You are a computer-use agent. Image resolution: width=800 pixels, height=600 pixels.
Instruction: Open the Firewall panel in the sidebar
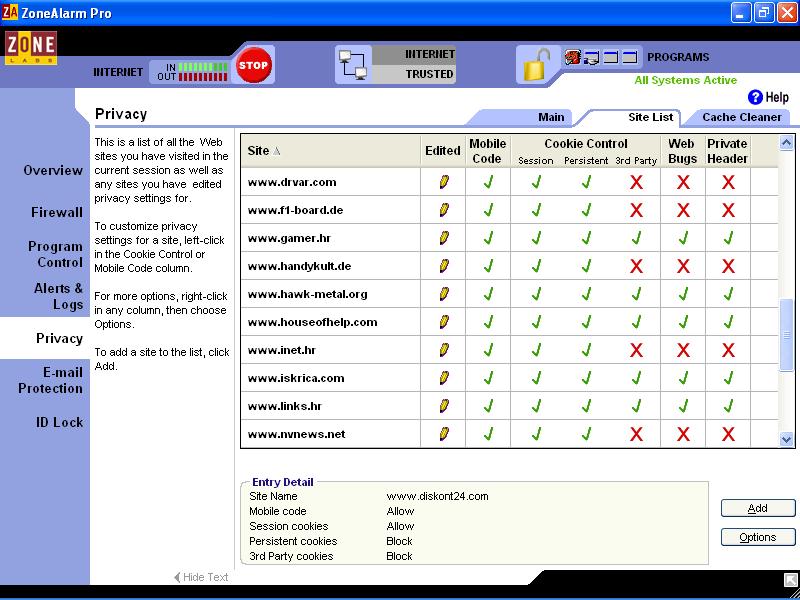pos(57,212)
